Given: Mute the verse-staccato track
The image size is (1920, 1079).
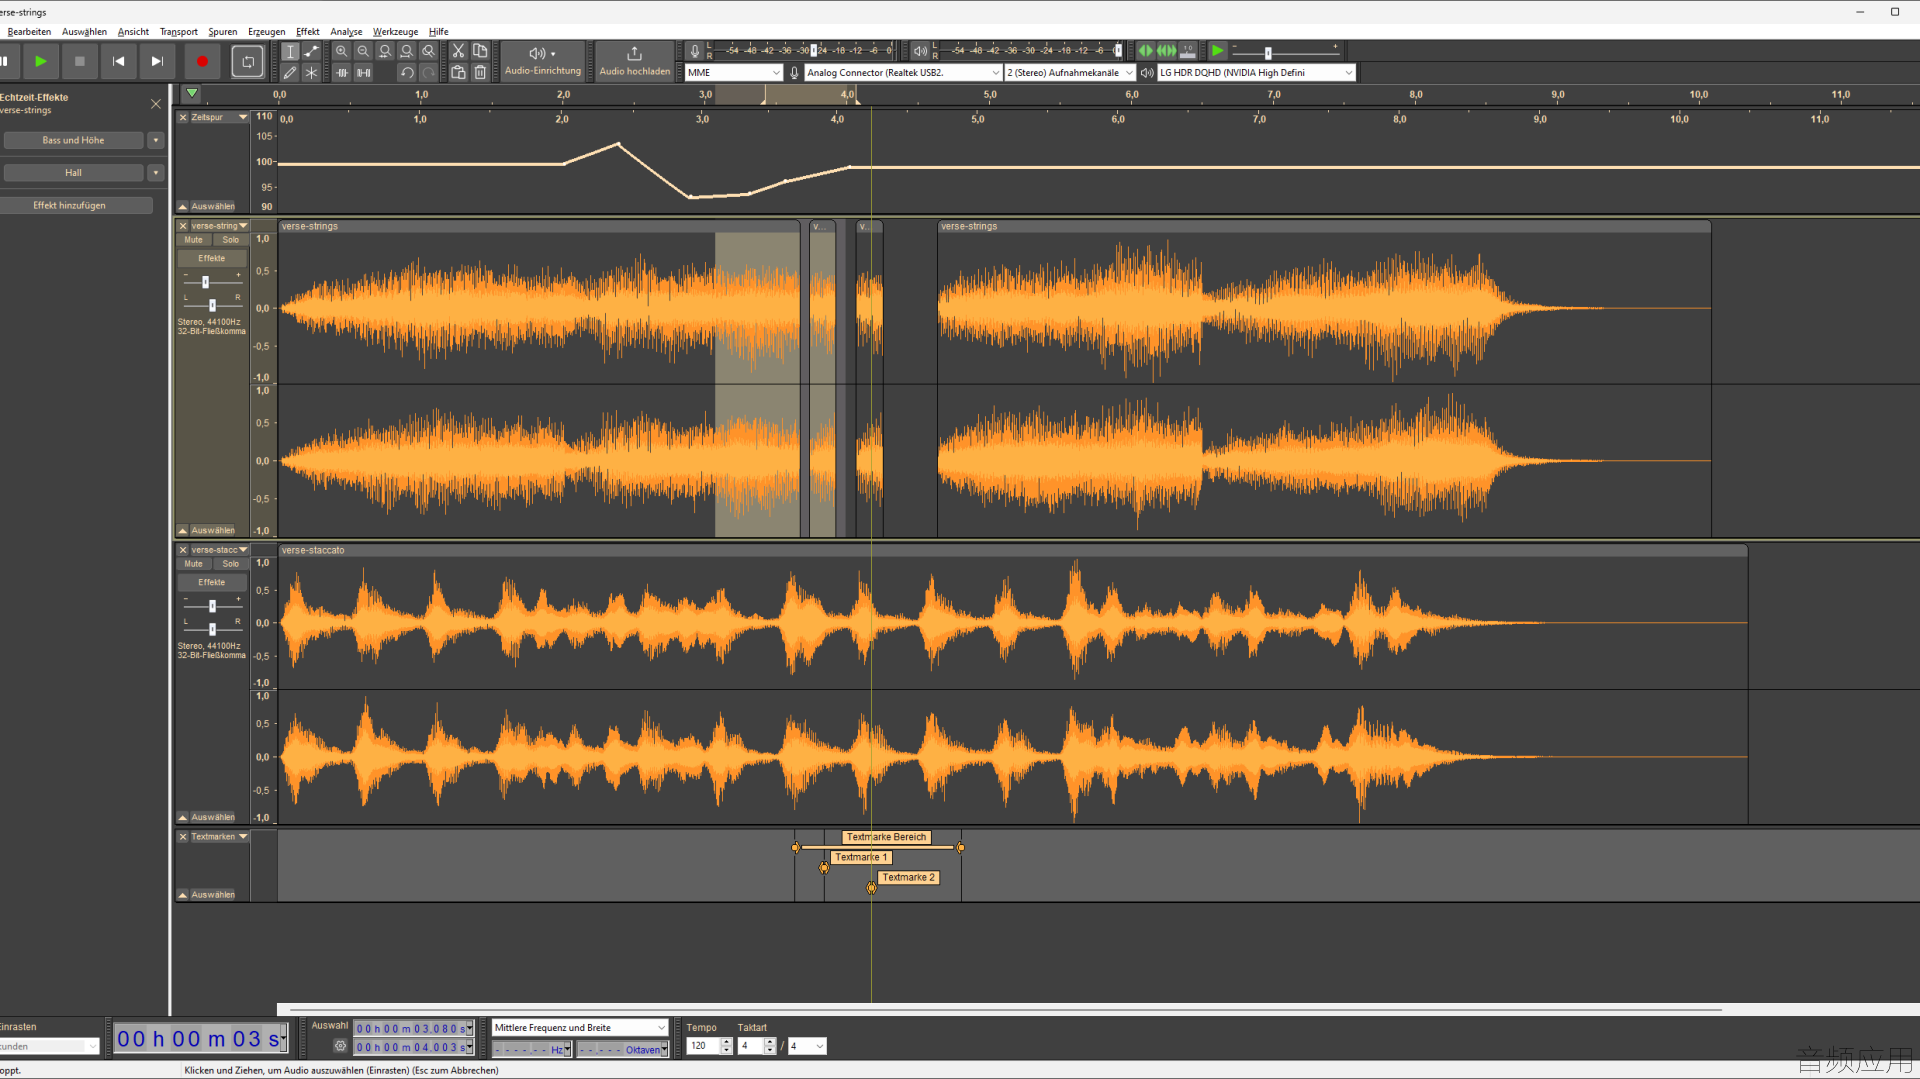Looking at the screenshot, I should coord(193,564).
